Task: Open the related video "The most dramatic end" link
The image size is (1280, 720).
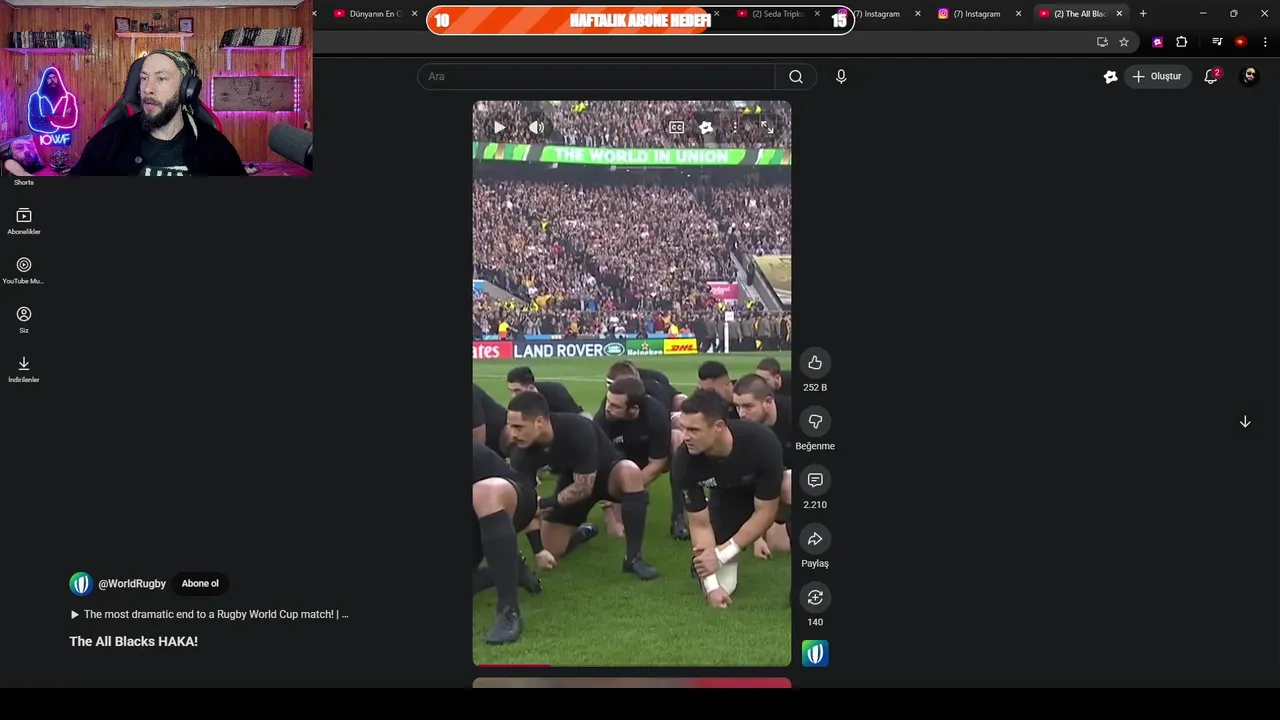Action: click(x=210, y=614)
